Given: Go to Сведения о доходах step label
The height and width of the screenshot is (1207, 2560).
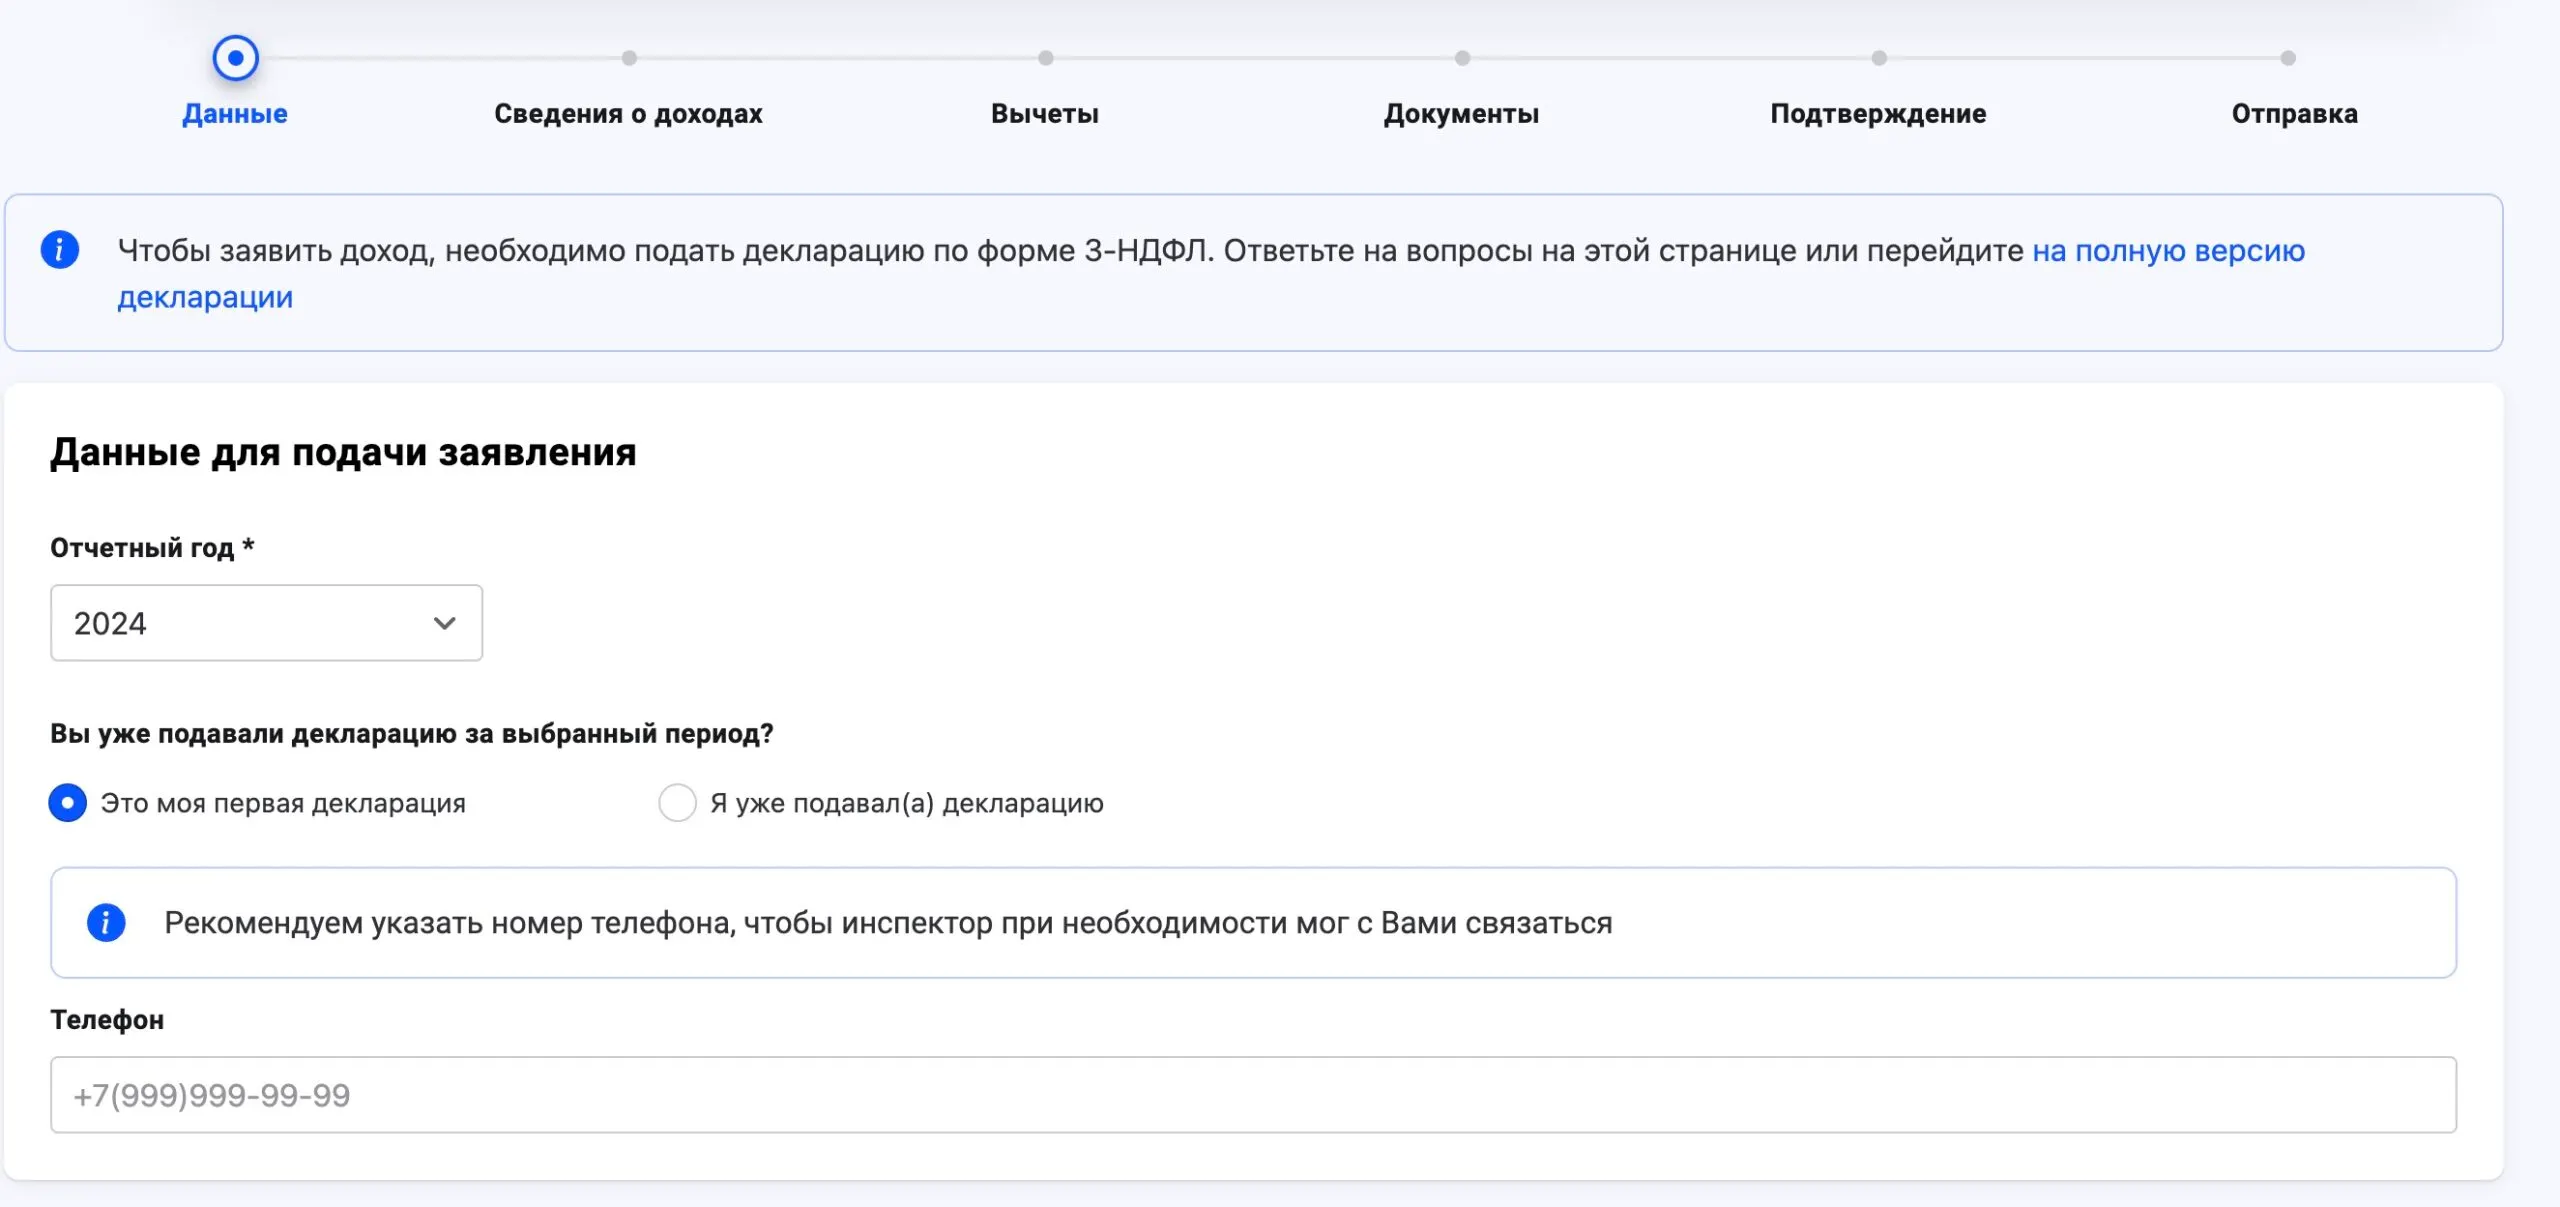Looking at the screenshot, I should pyautogui.click(x=628, y=114).
